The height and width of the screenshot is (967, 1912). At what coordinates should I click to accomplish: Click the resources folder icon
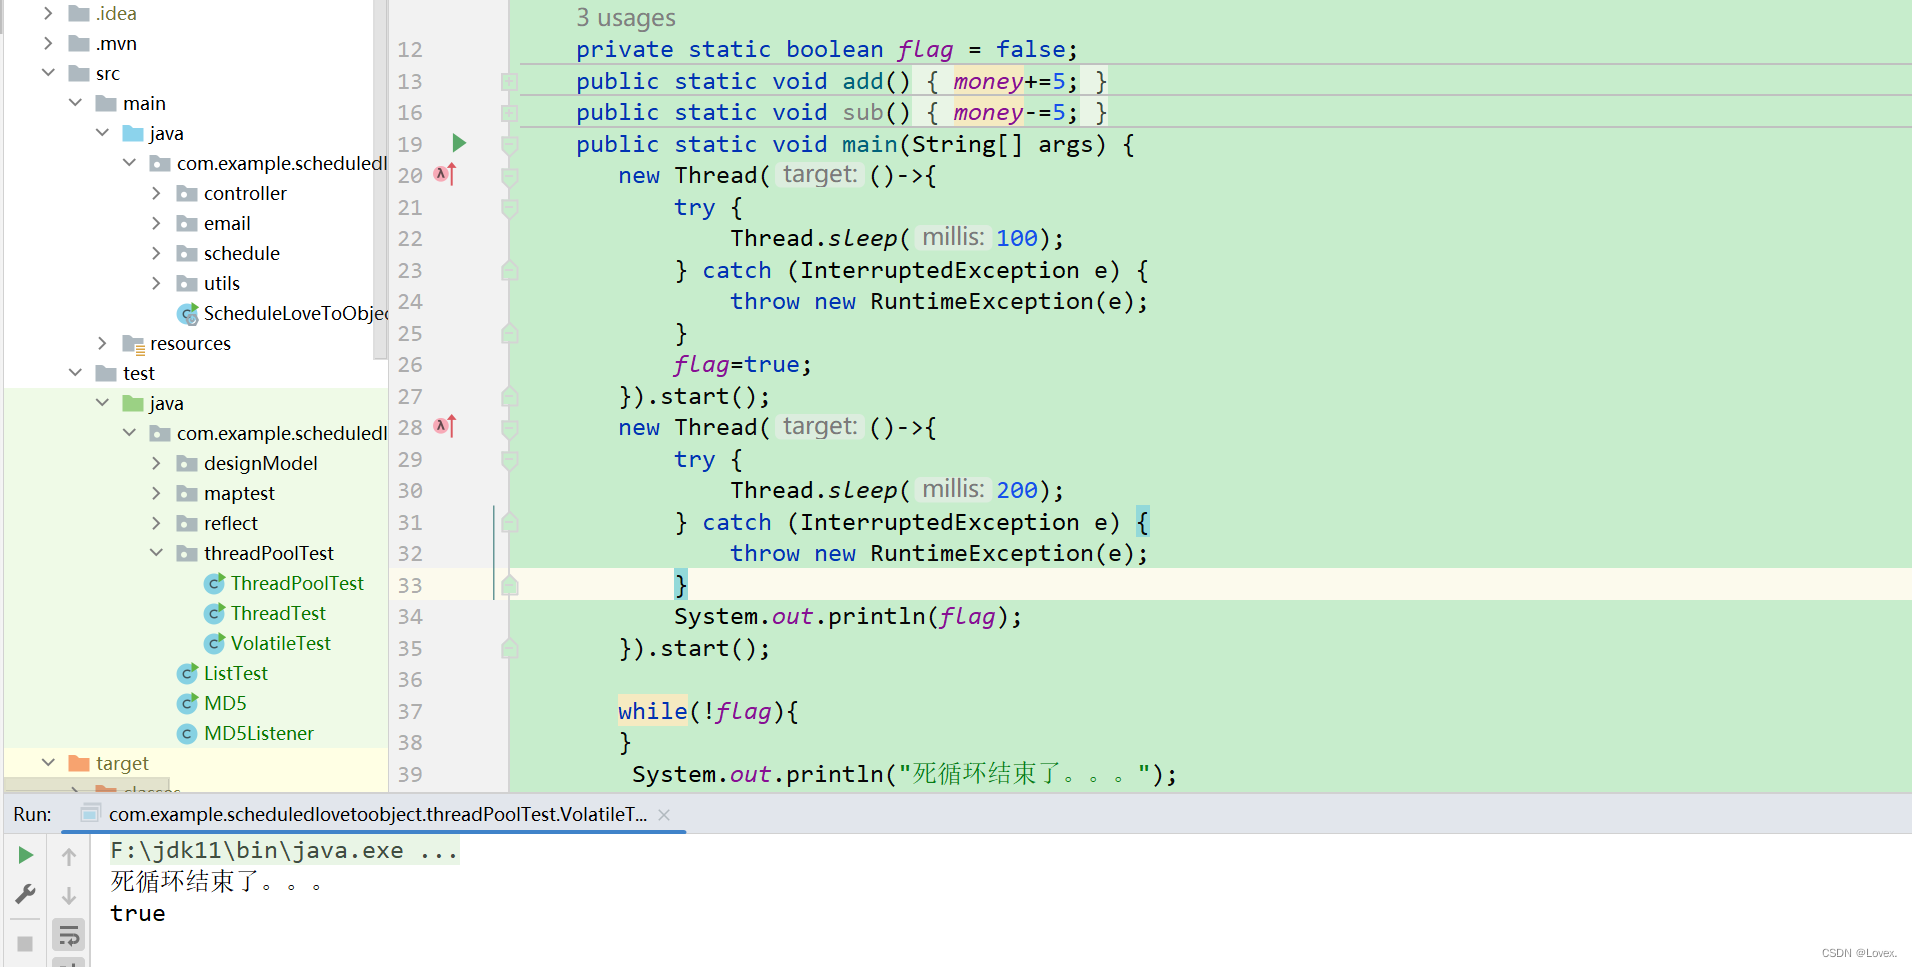tap(133, 344)
